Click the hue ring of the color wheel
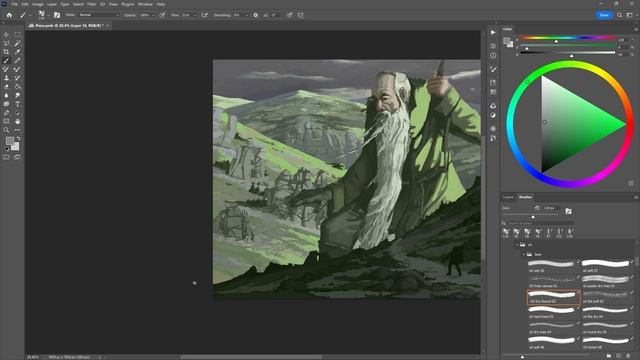The width and height of the screenshot is (640, 360). coord(570,64)
